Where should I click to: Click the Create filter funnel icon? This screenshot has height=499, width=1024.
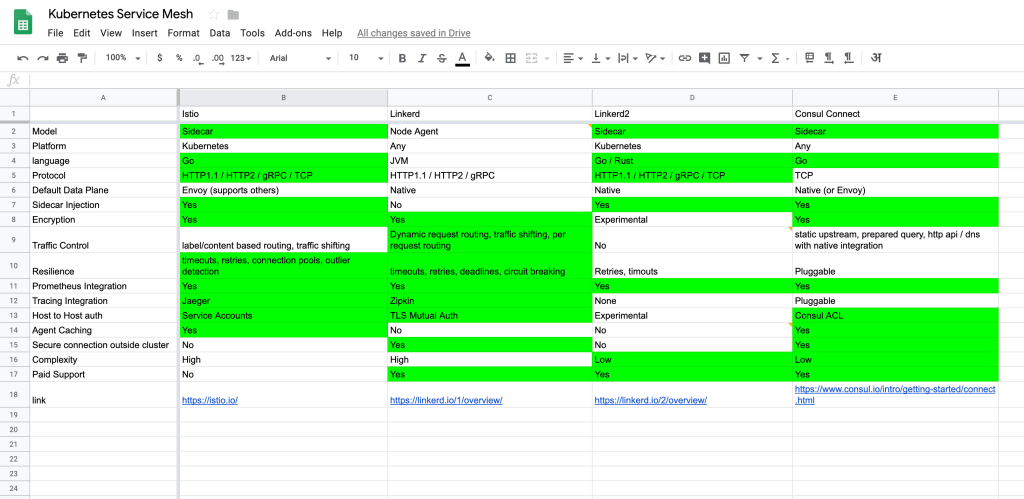(744, 58)
